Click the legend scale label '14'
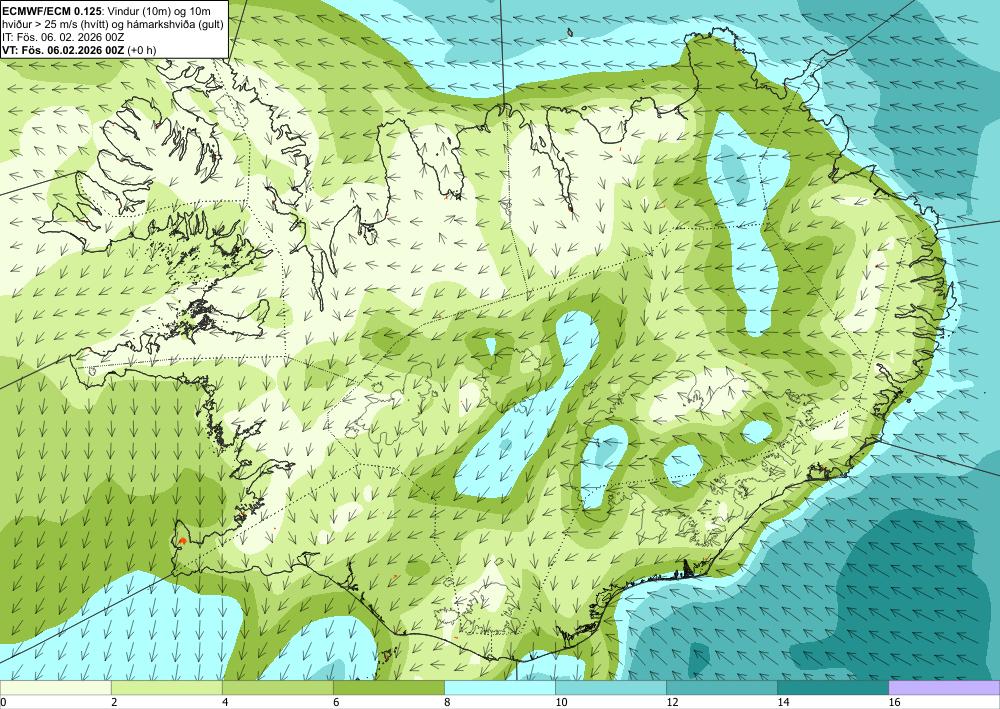The height and width of the screenshot is (709, 1000). [x=783, y=703]
